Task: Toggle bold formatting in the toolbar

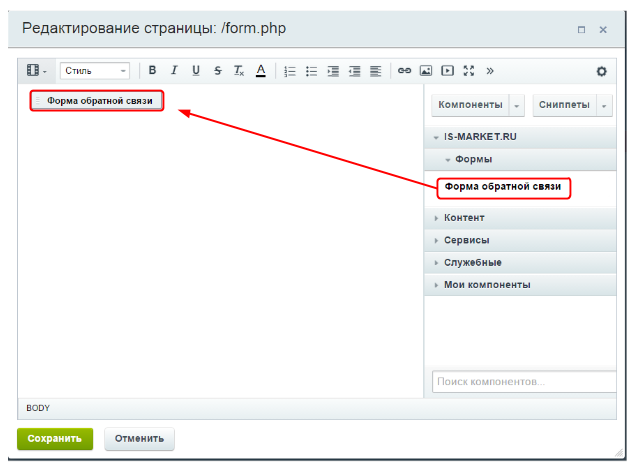Action: 153,71
